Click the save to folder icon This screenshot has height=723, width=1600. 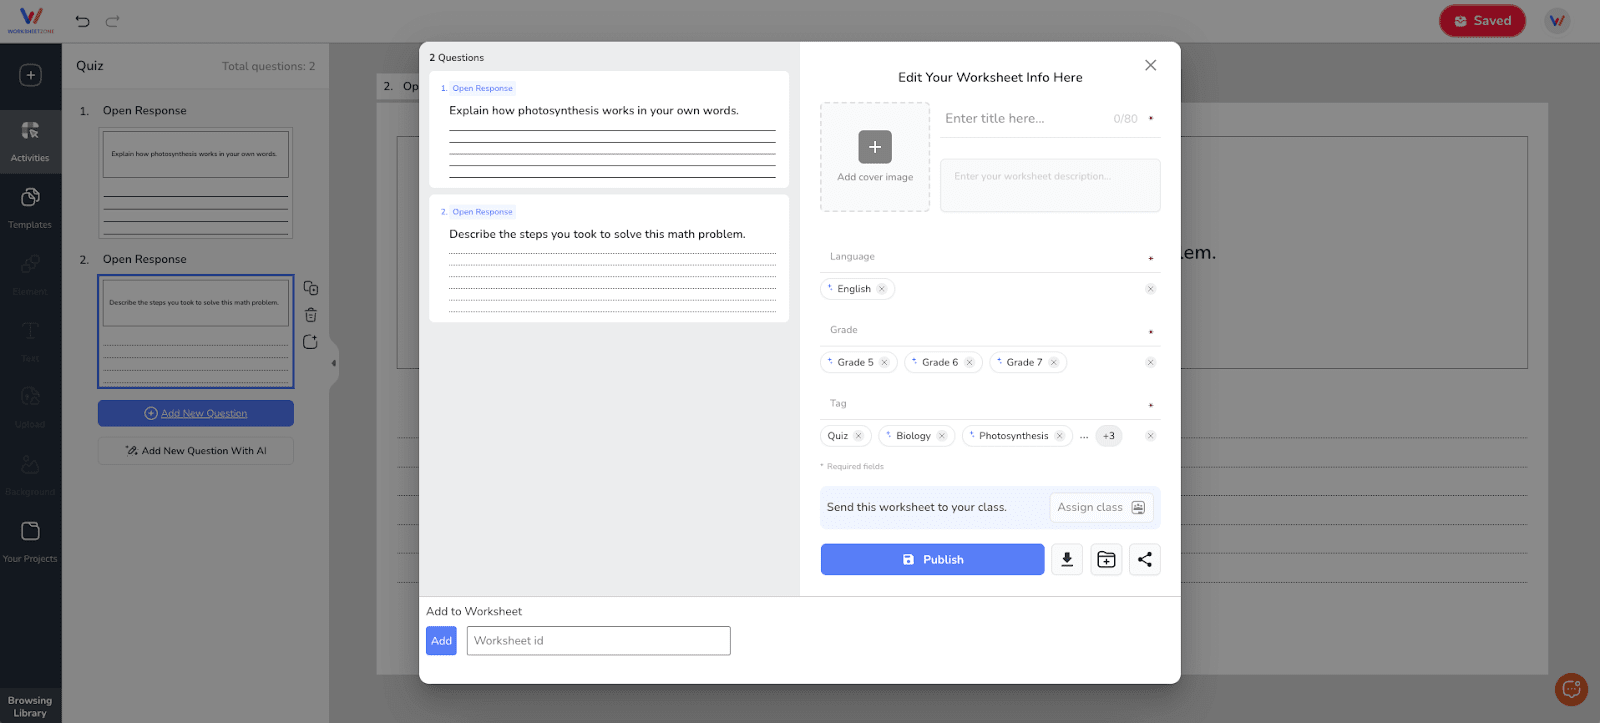click(1106, 559)
